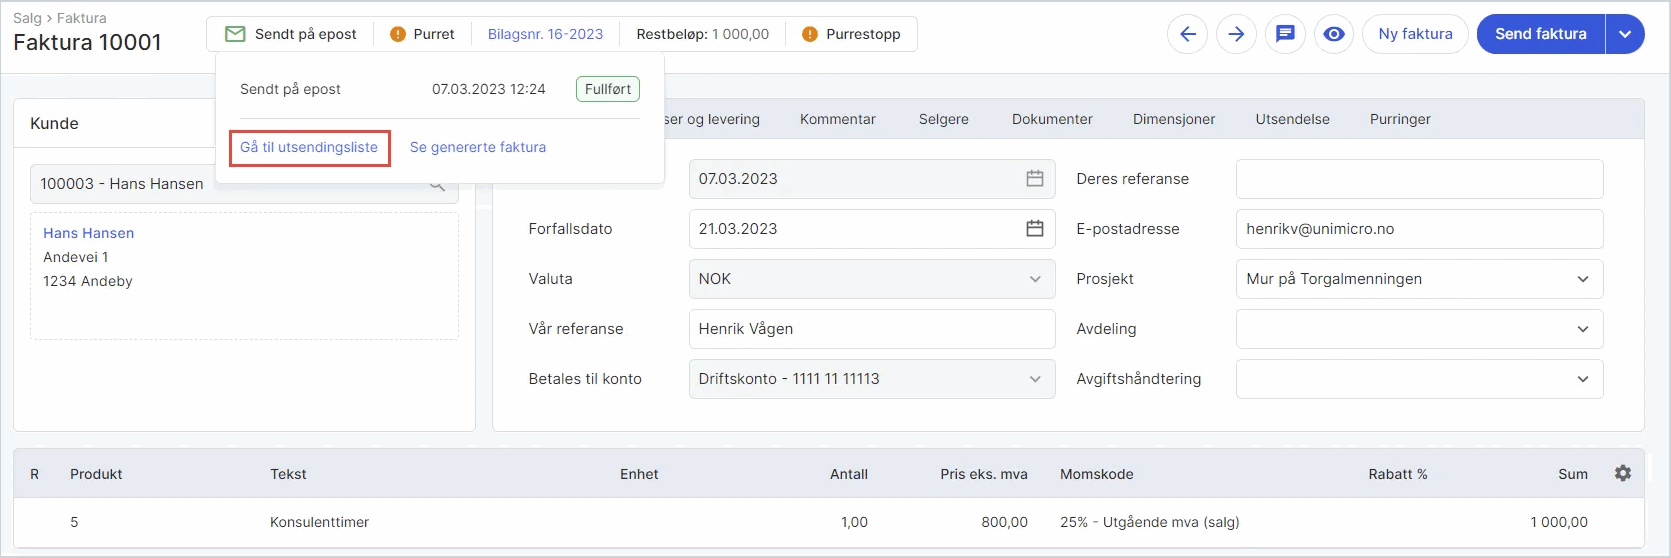1671x558 pixels.
Task: Open the Hans Hansen customer link
Action: coord(88,233)
